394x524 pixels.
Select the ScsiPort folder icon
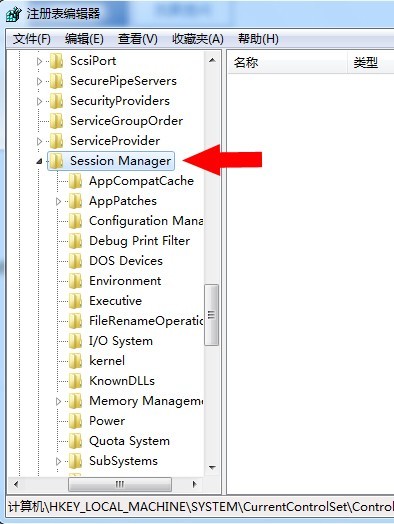click(x=56, y=61)
